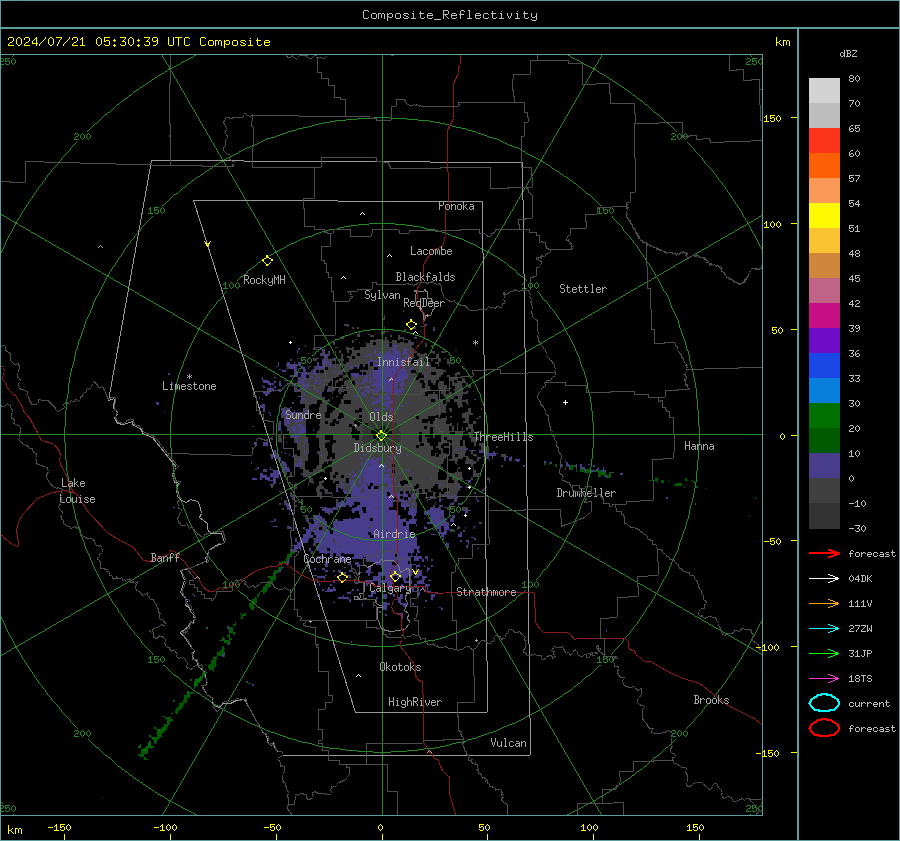The image size is (900, 841).
Task: Select the orange 111V arrow icon
Action: 824,603
